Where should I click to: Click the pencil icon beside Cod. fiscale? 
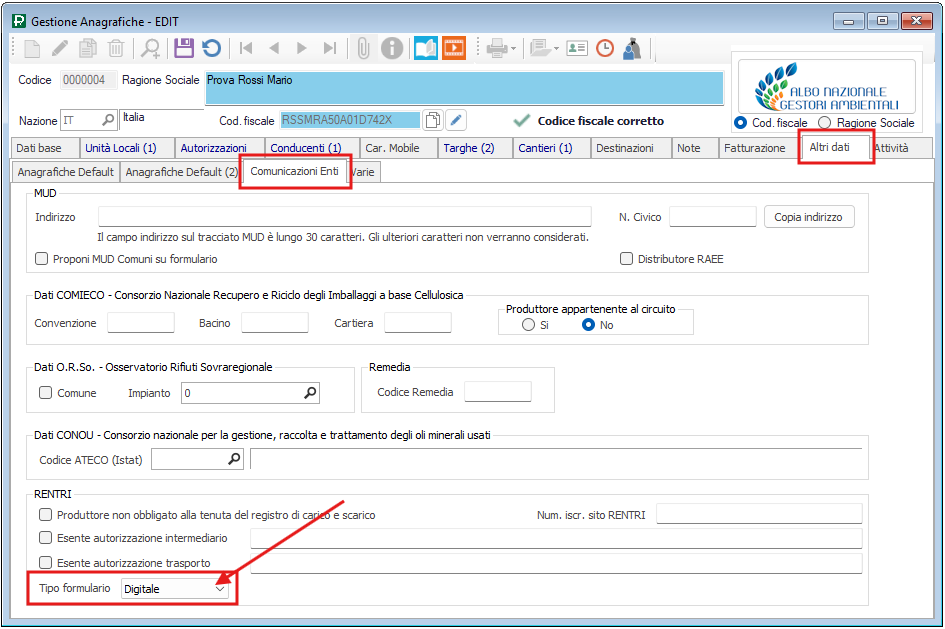point(456,120)
